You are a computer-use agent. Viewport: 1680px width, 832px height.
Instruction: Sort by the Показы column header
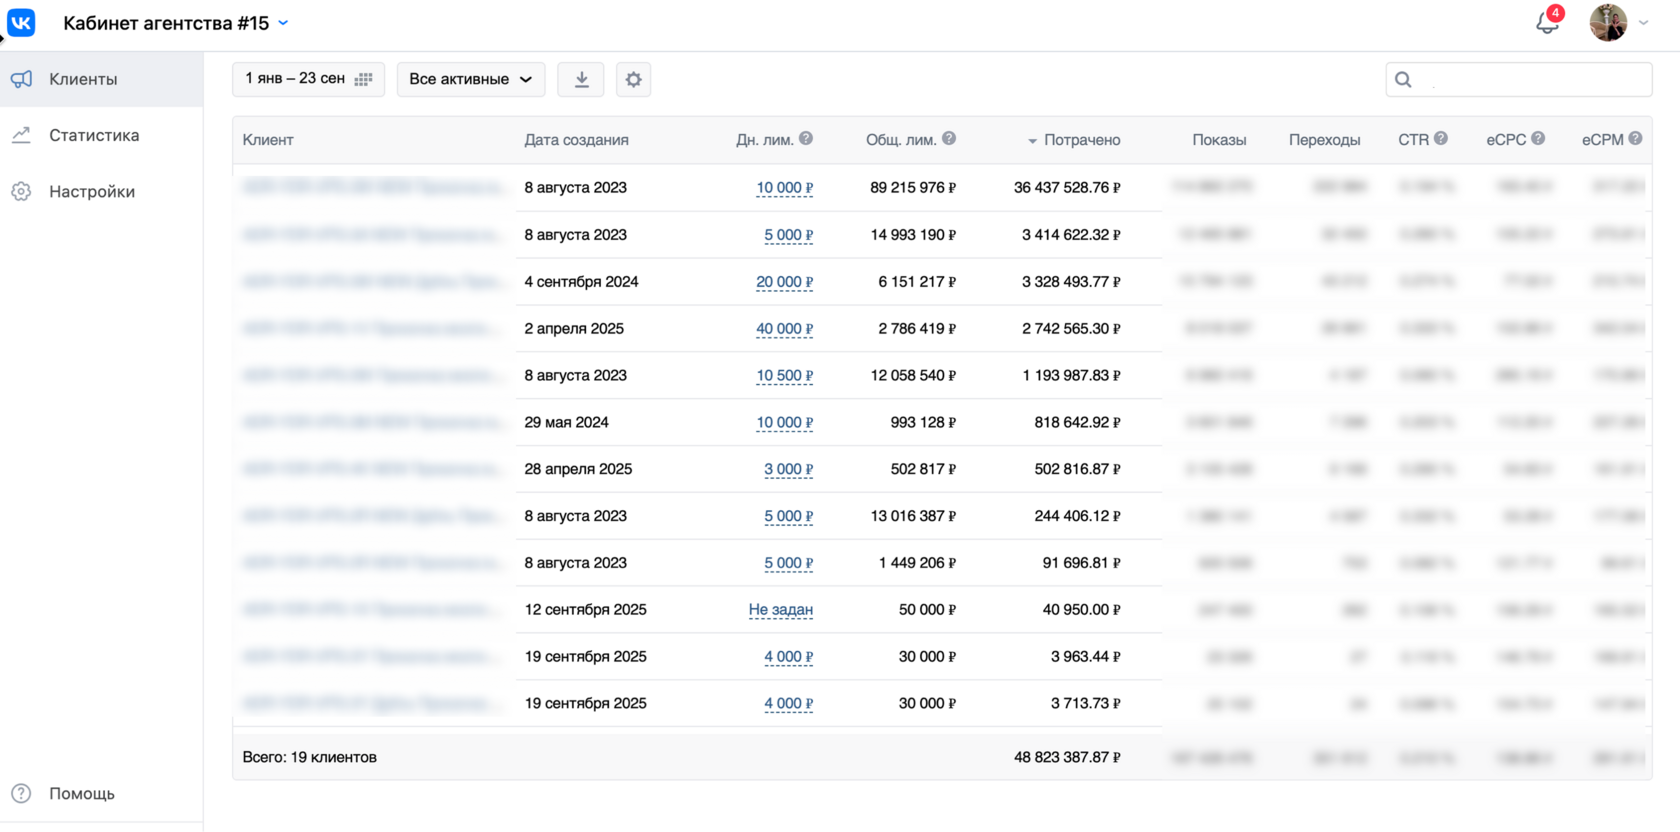pyautogui.click(x=1219, y=140)
